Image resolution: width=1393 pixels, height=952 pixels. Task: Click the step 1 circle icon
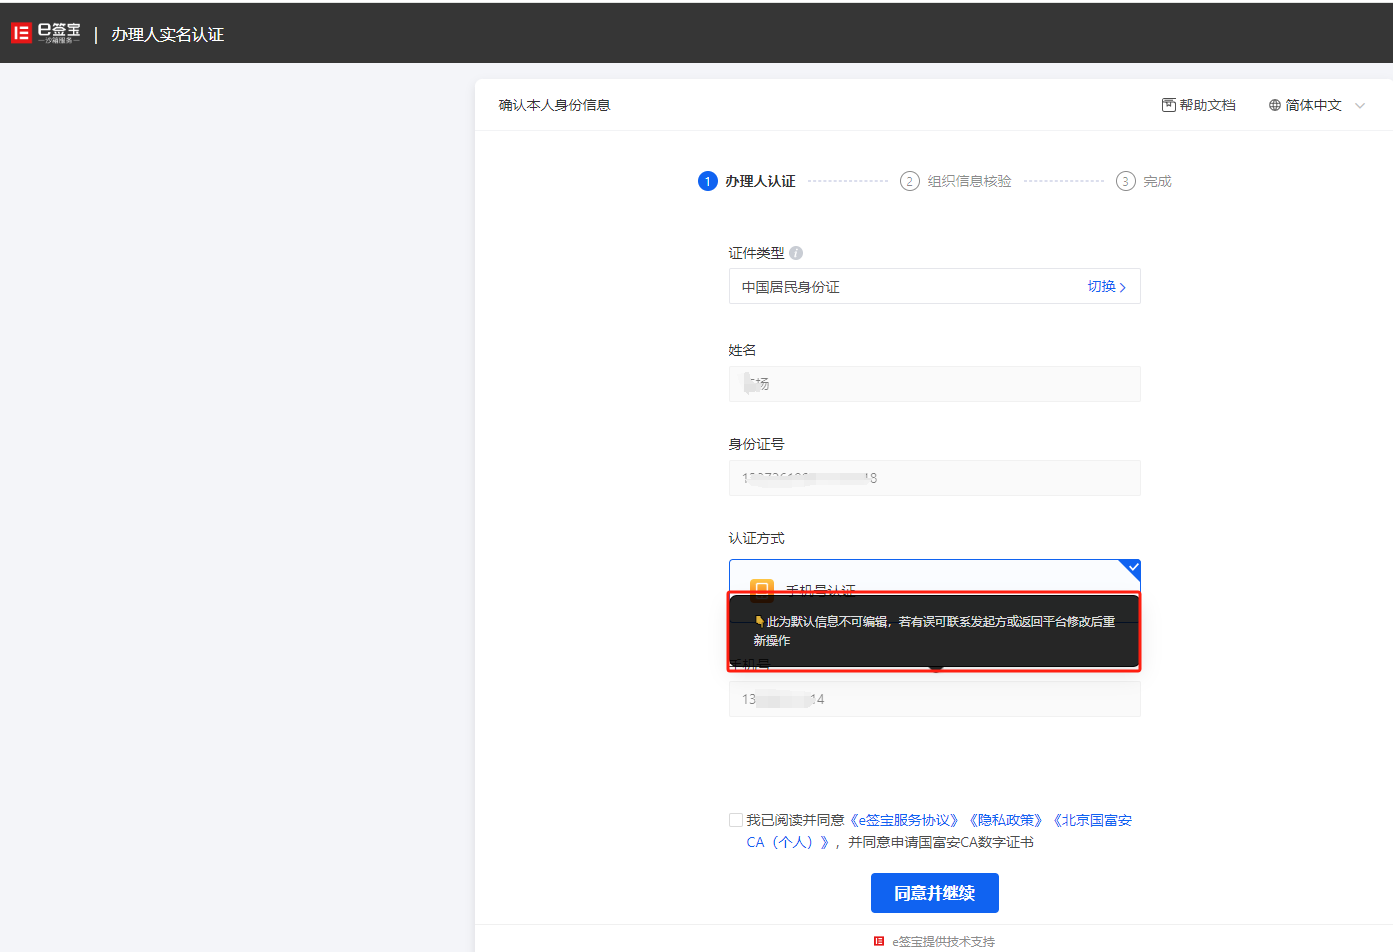point(708,181)
